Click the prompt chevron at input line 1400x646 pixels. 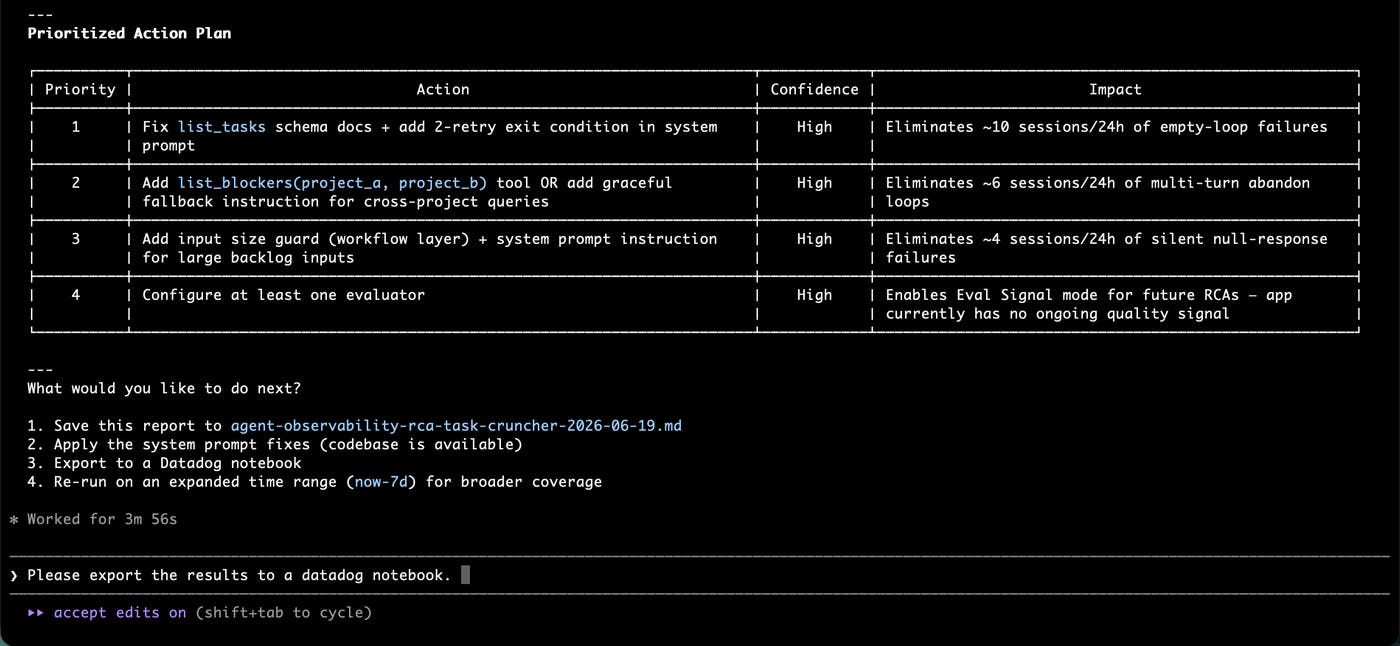(13, 575)
